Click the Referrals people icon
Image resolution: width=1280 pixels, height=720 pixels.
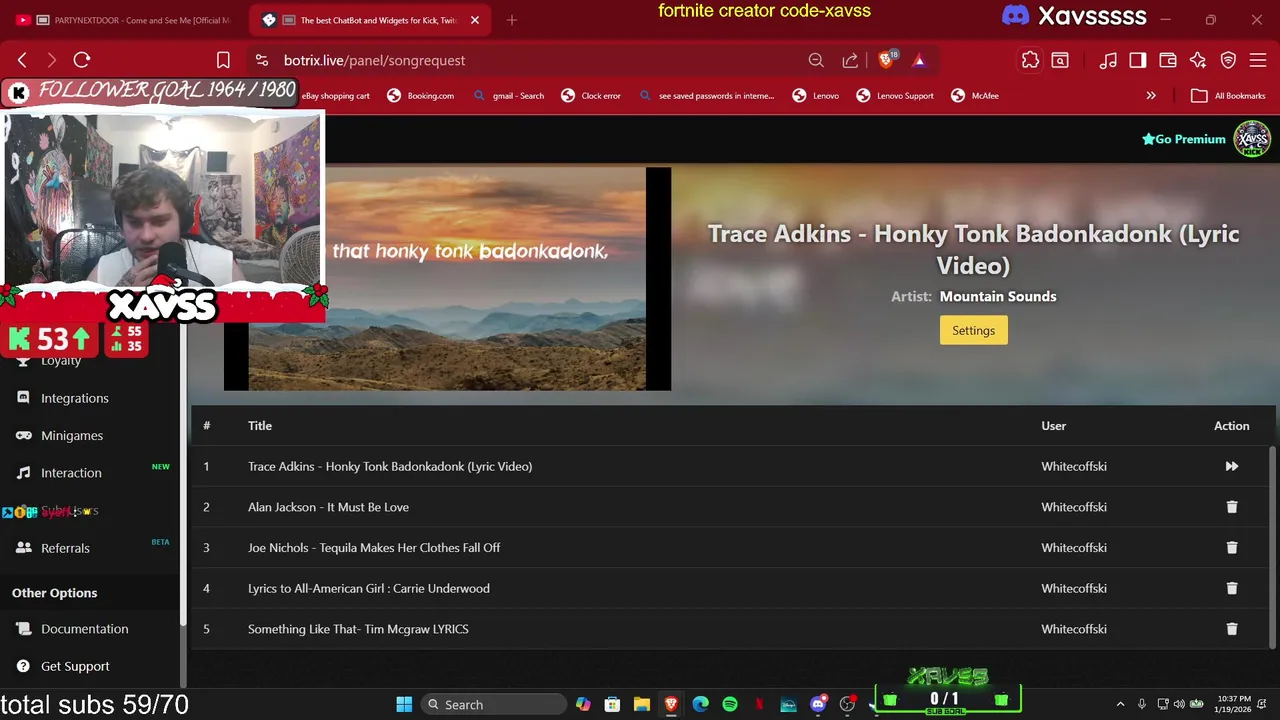click(23, 548)
